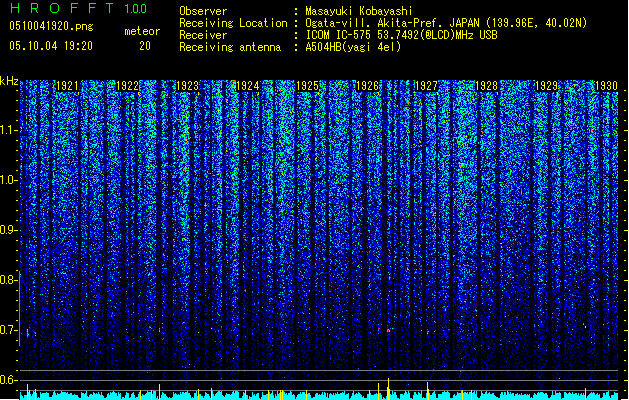Click location Ogata-vill. Akita-Pref. JAPAN text
Viewport: 629px width, 400px height.
446,23
